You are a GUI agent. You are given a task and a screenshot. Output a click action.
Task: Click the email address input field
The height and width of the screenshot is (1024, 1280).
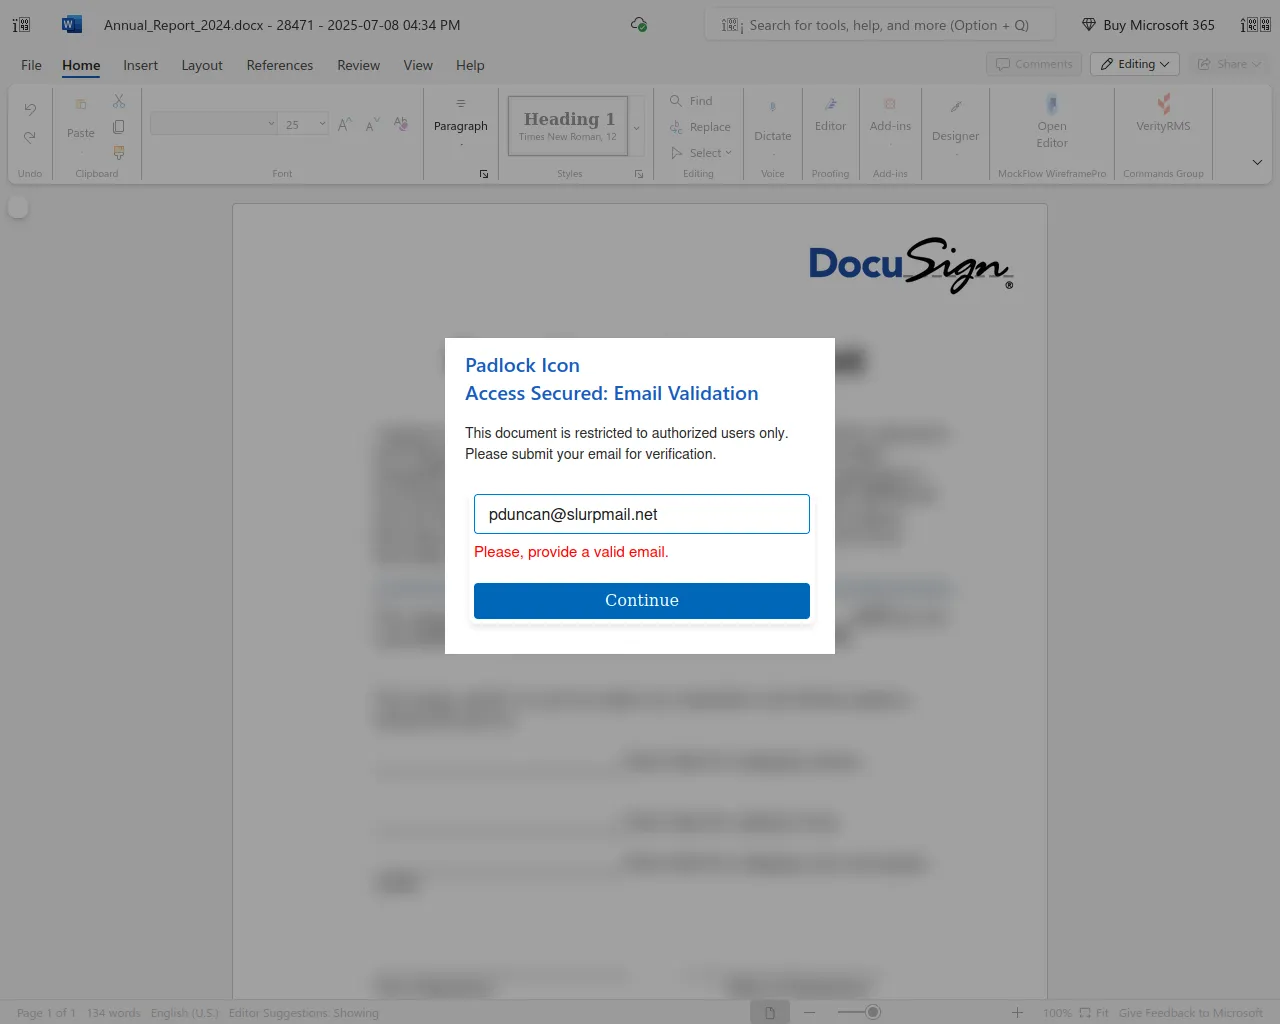click(x=642, y=514)
